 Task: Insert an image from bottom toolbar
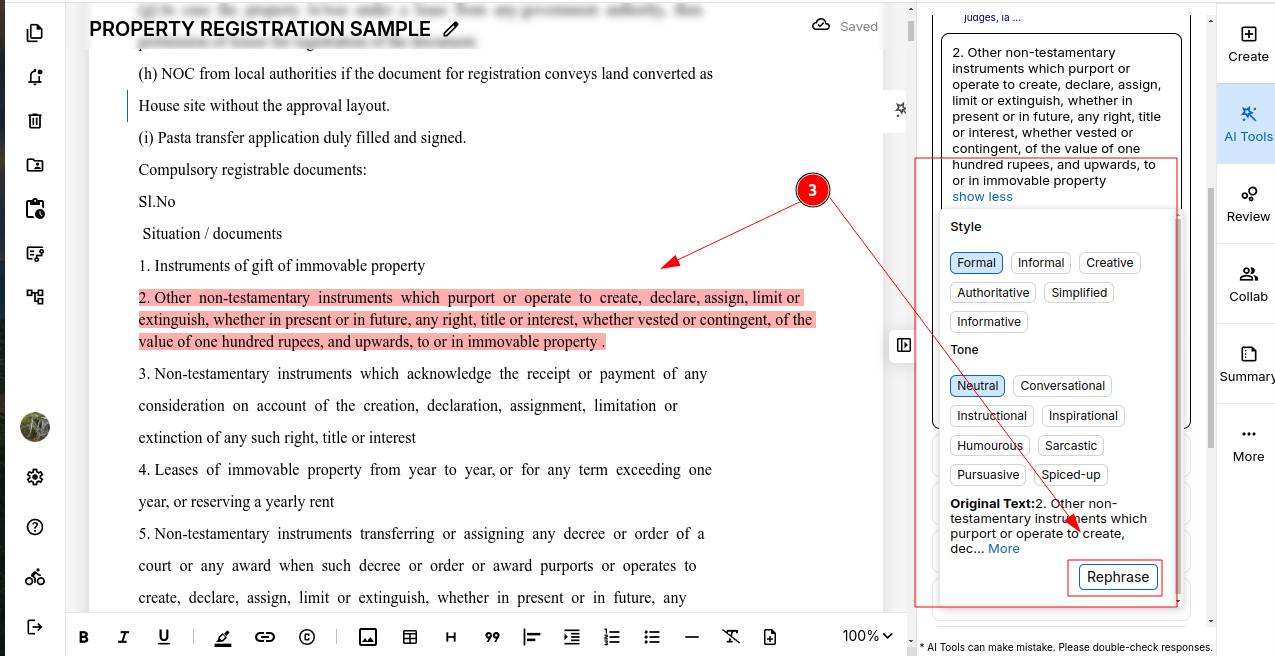click(368, 637)
